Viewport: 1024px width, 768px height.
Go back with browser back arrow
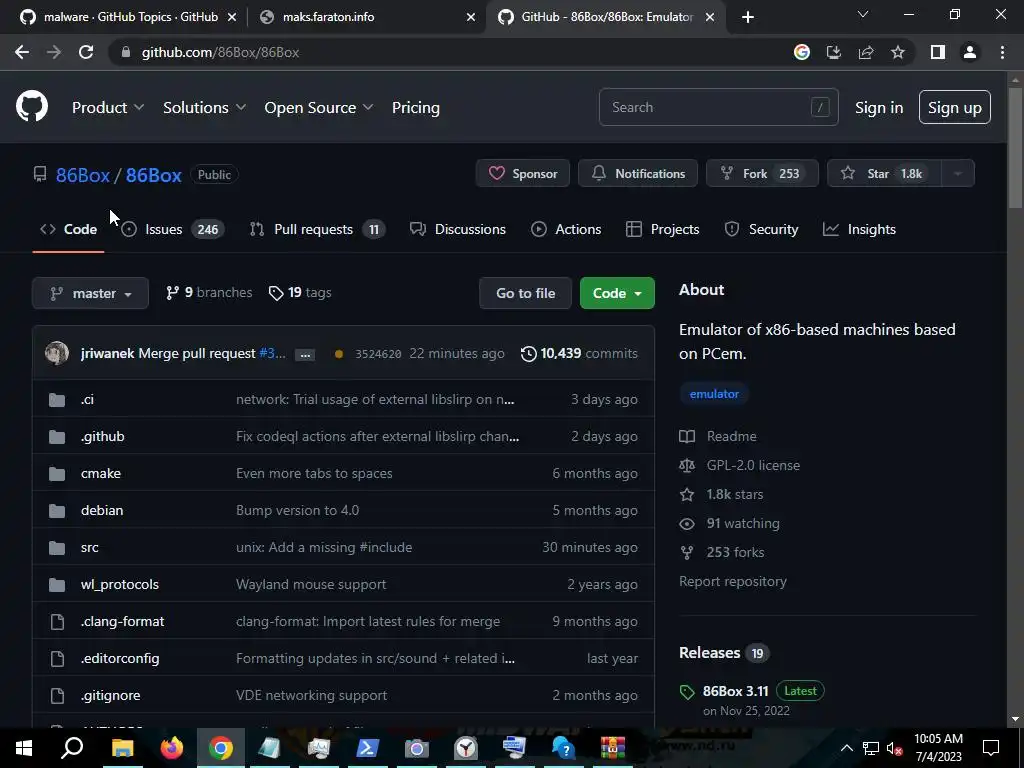point(22,52)
